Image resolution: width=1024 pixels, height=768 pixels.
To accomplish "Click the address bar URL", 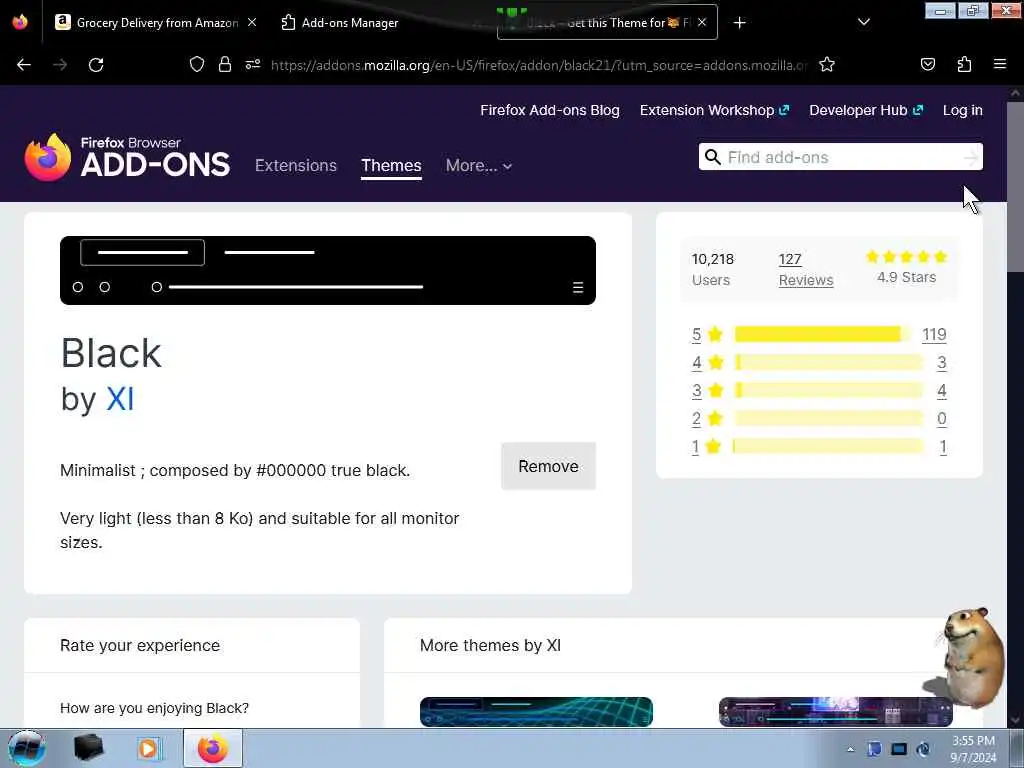I will [539, 65].
